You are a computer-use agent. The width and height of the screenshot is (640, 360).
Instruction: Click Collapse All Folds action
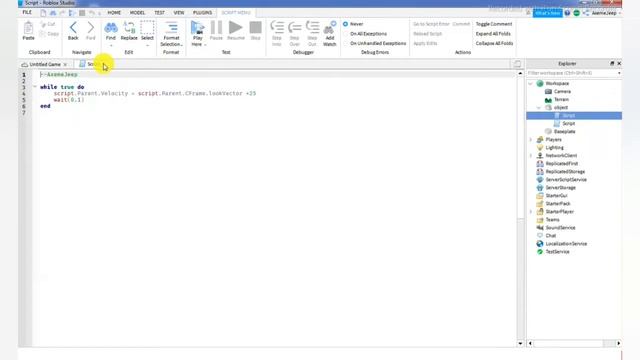[x=494, y=43]
